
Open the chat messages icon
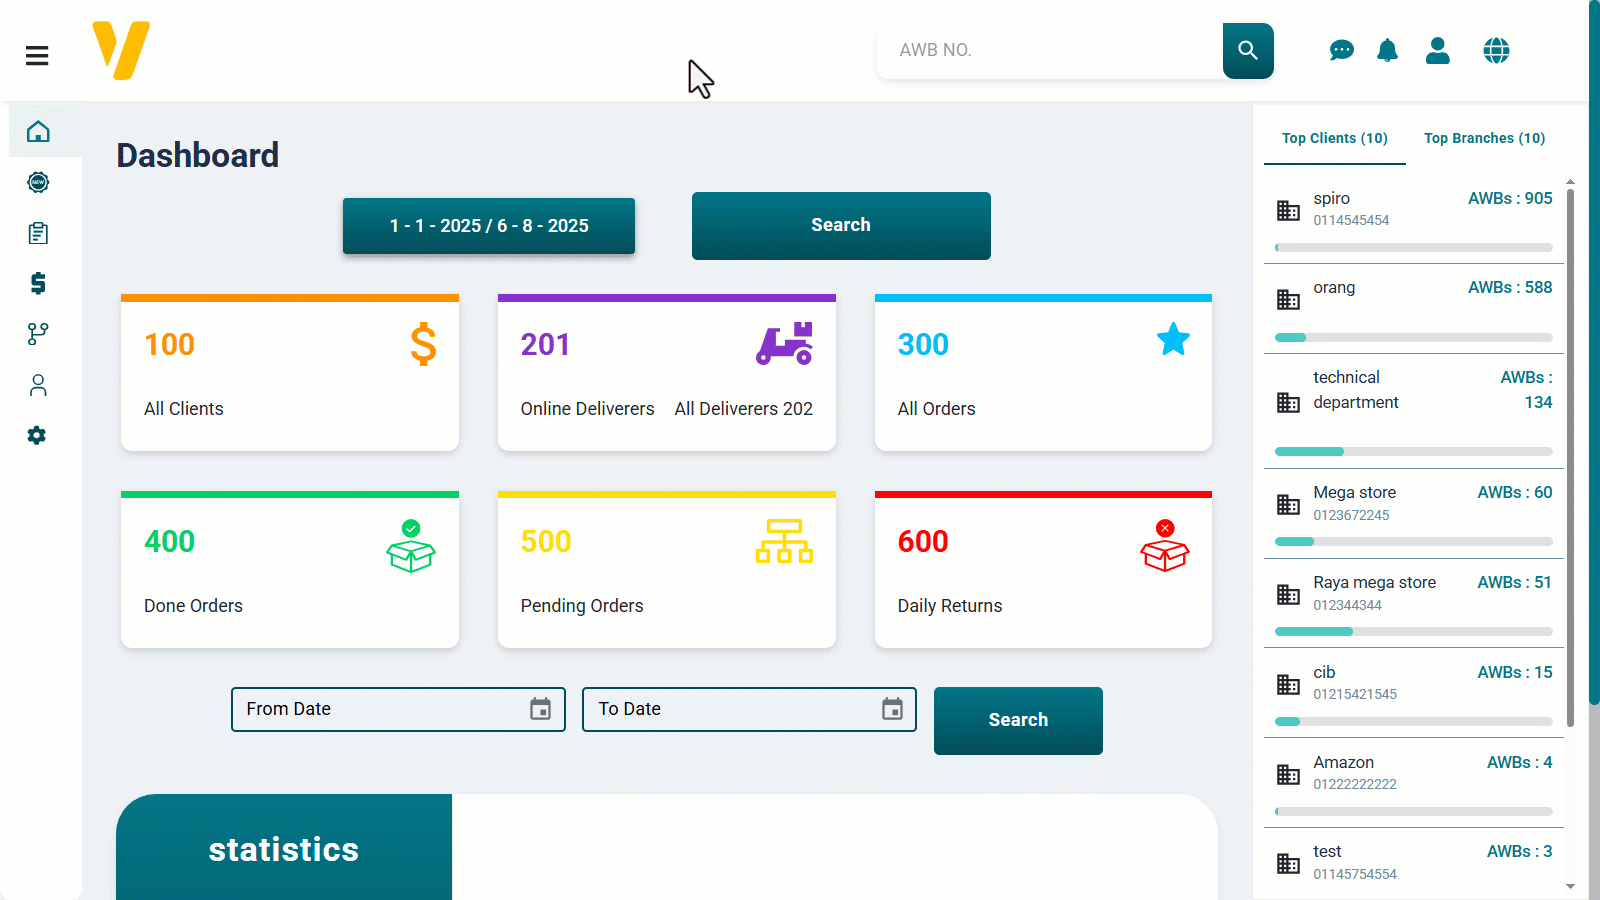click(1341, 51)
